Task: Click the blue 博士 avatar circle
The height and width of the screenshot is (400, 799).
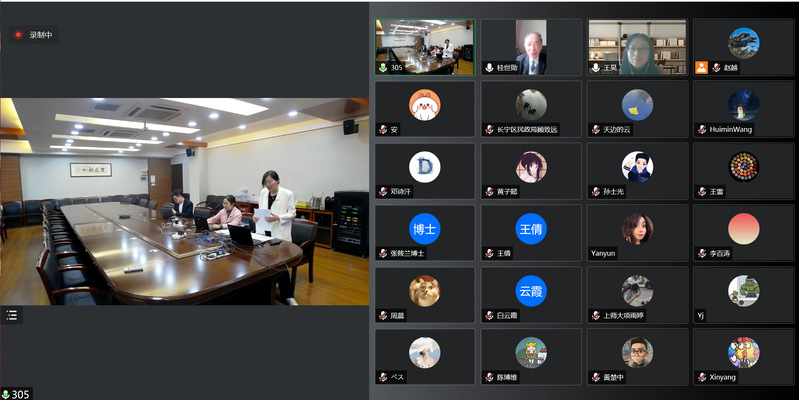Action: [x=425, y=228]
